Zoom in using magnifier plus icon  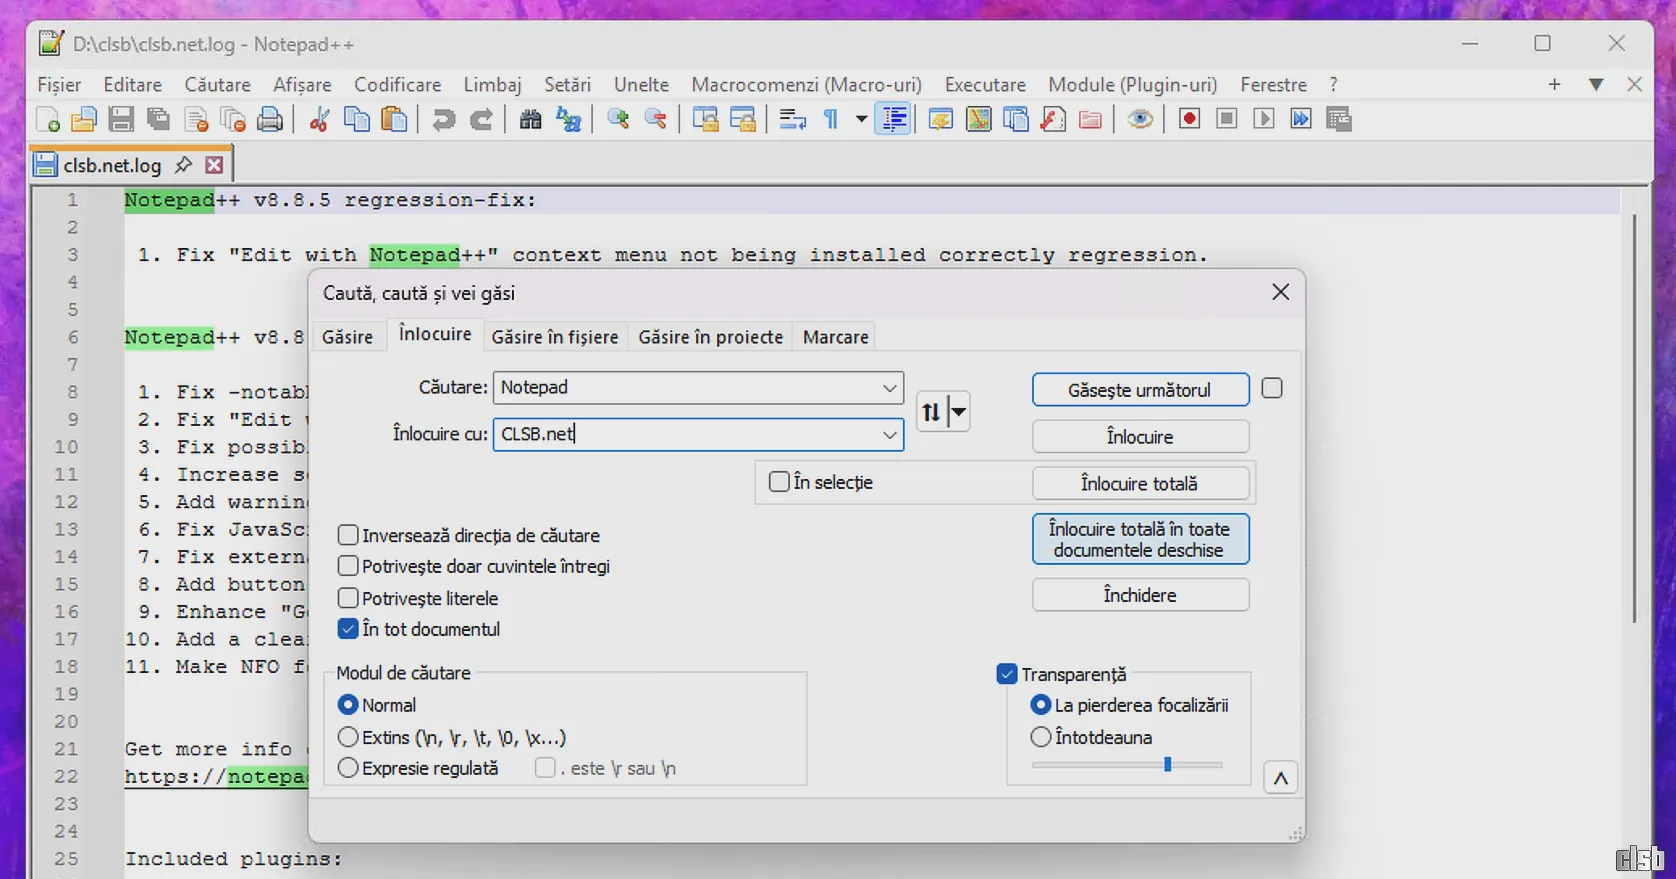point(618,120)
